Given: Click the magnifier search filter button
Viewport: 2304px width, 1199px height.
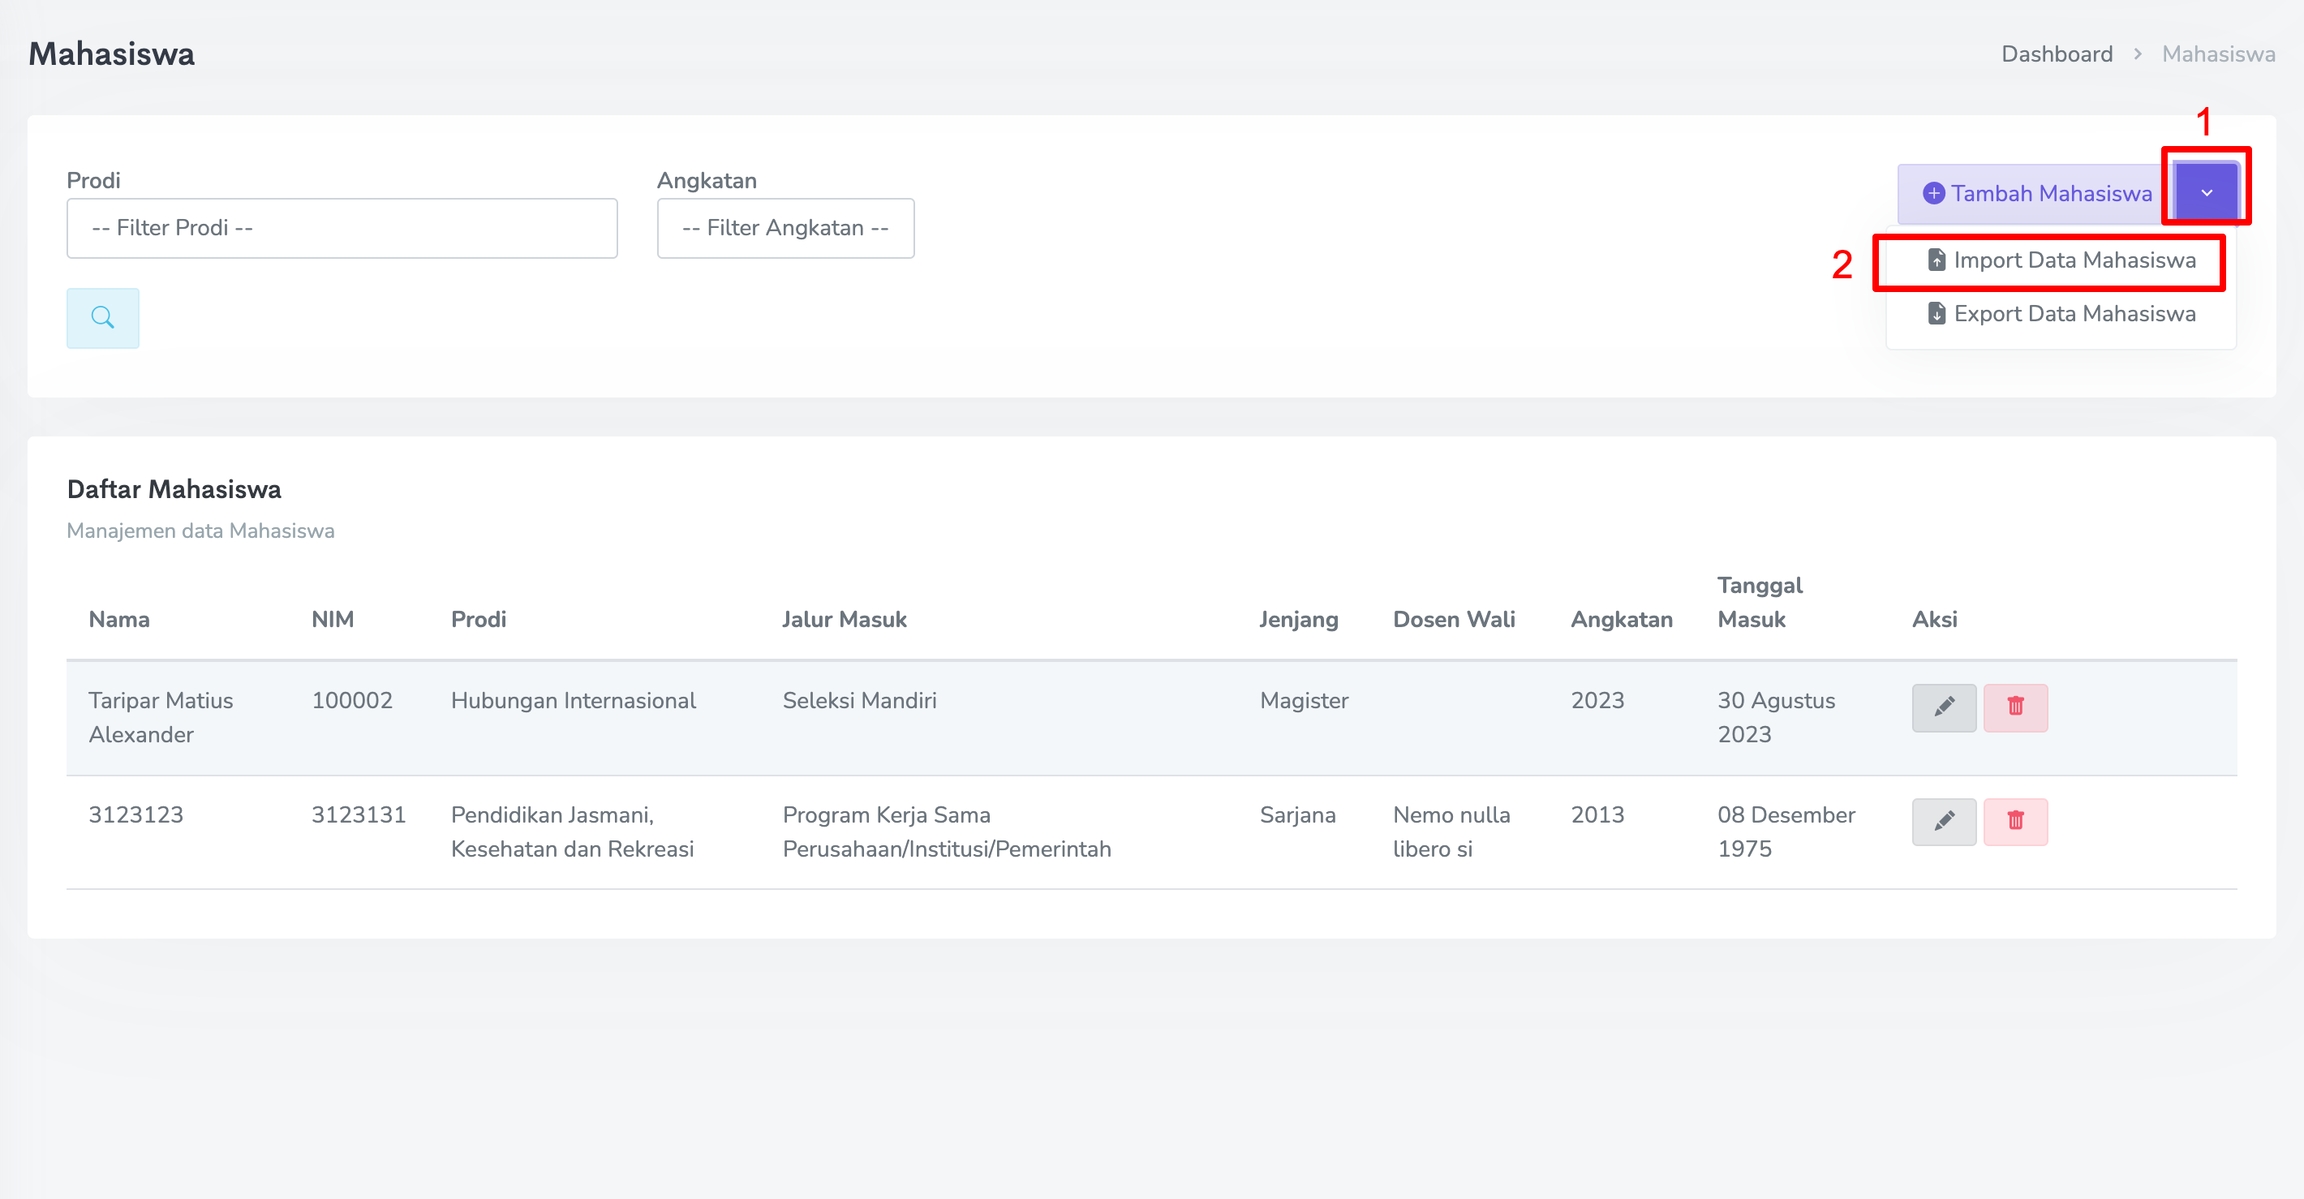Looking at the screenshot, I should pyautogui.click(x=102, y=318).
